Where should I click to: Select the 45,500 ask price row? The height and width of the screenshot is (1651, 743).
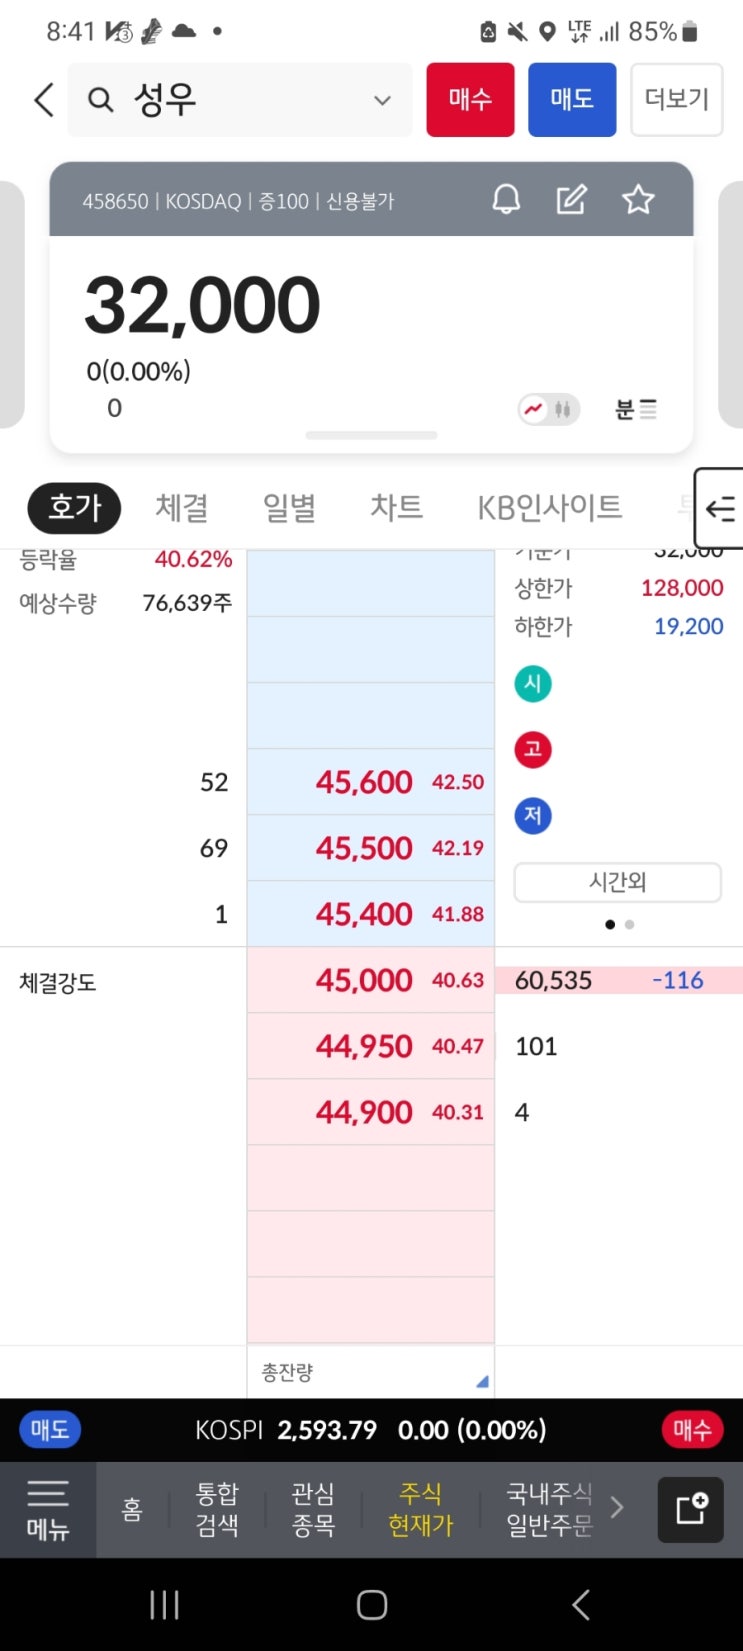pyautogui.click(x=370, y=848)
